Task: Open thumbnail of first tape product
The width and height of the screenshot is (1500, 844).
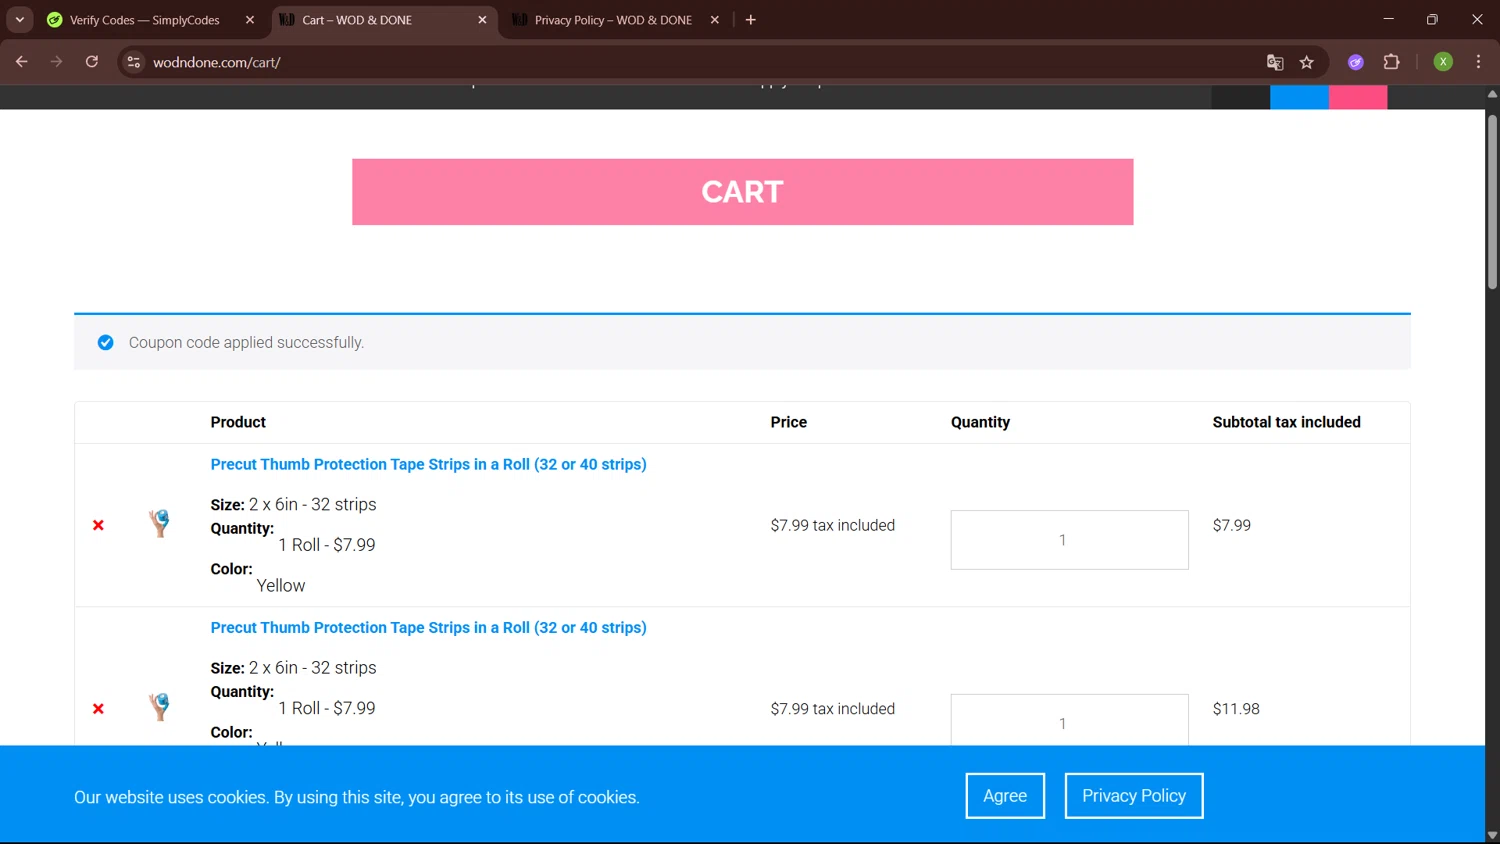Action: [160, 523]
